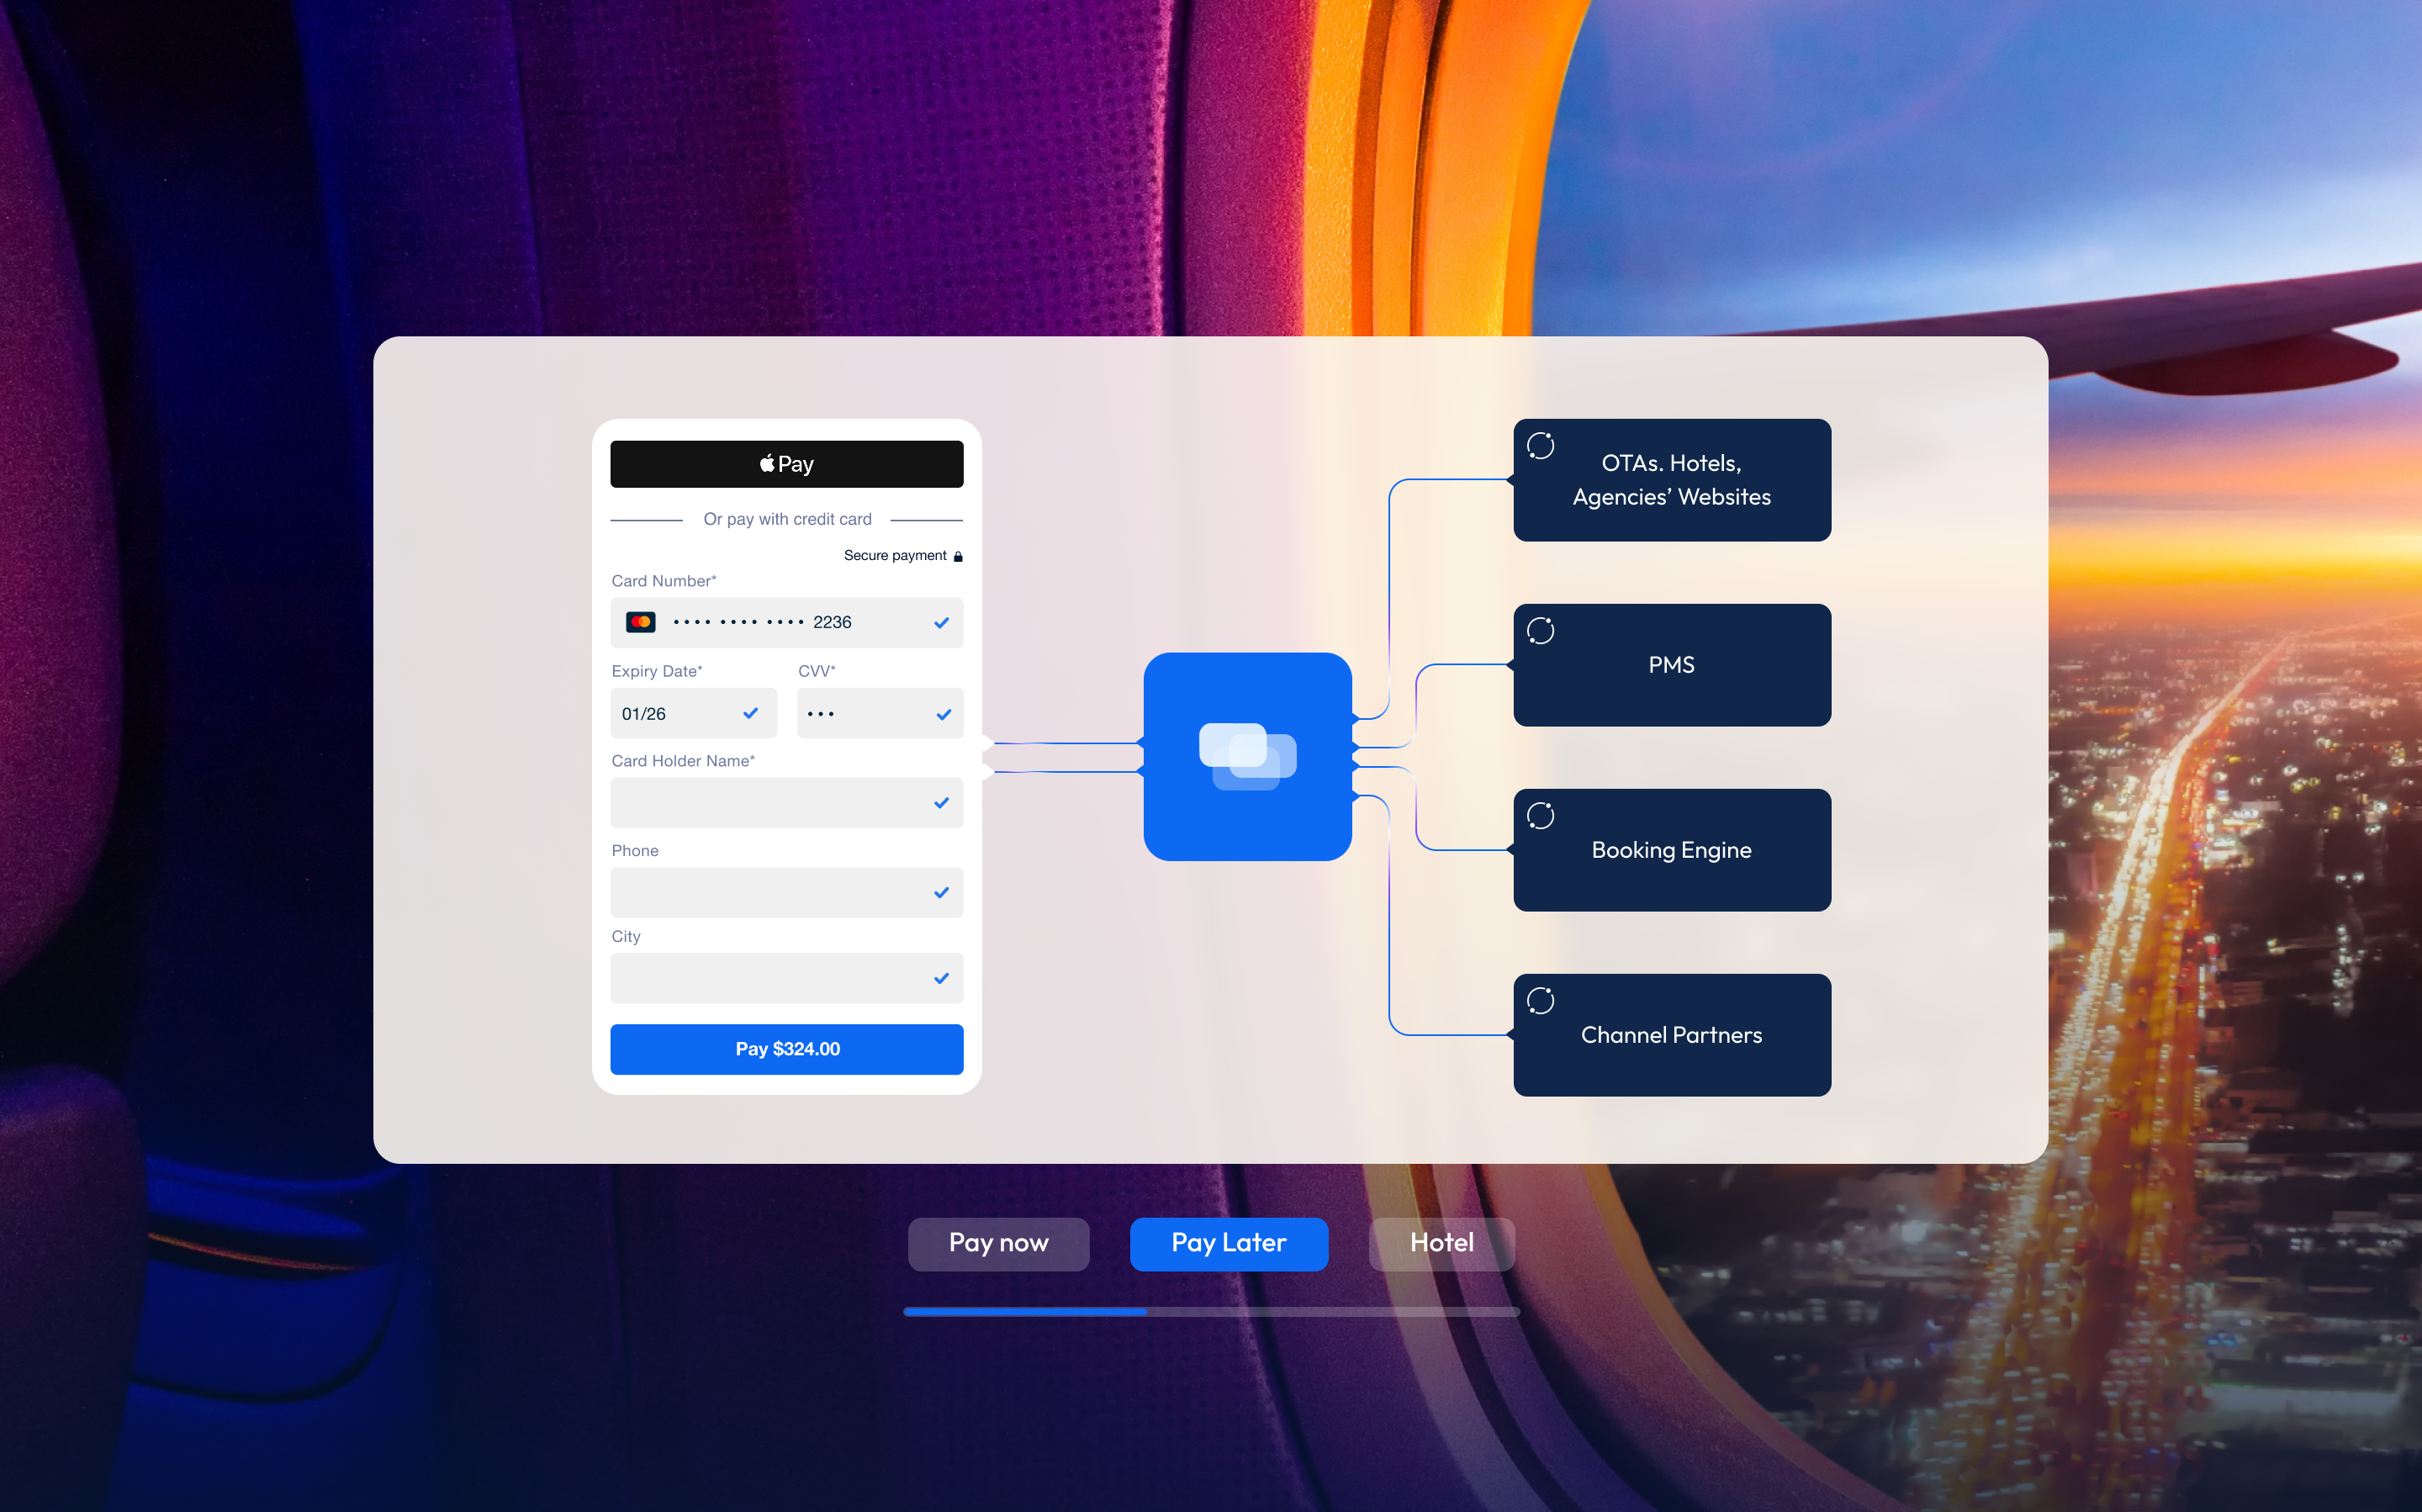
Task: Click sync icon on PMS card
Action: point(1540,631)
